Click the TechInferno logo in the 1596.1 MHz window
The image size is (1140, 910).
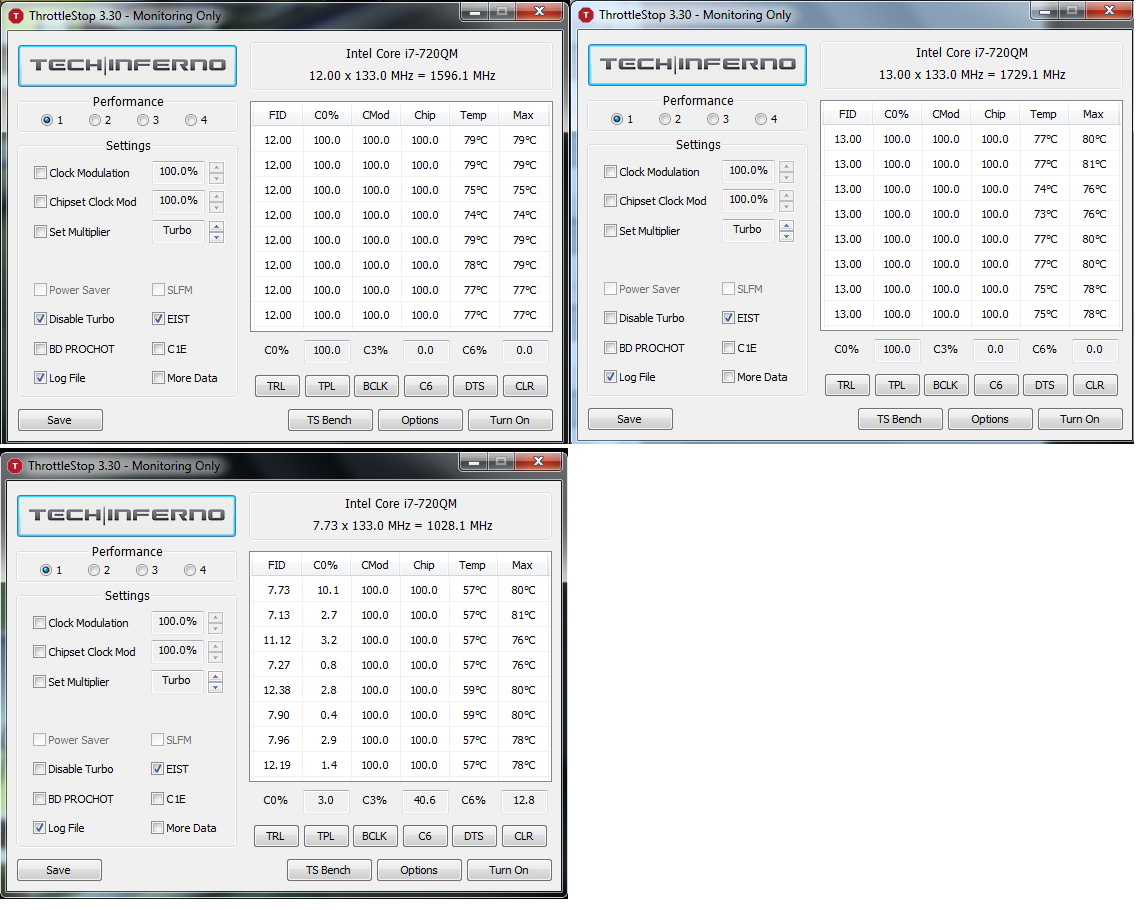127,66
